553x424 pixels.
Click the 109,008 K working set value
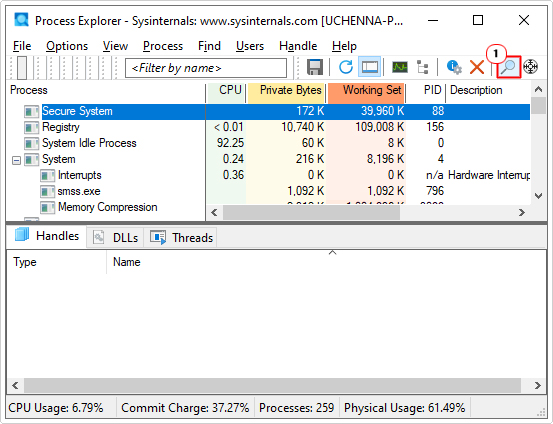pos(379,127)
